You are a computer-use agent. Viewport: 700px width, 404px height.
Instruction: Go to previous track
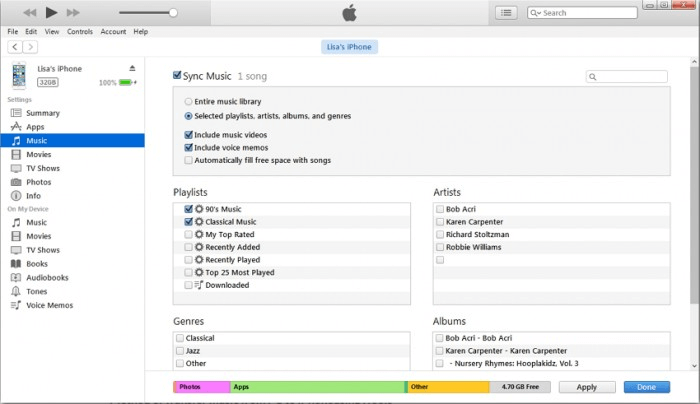point(29,13)
